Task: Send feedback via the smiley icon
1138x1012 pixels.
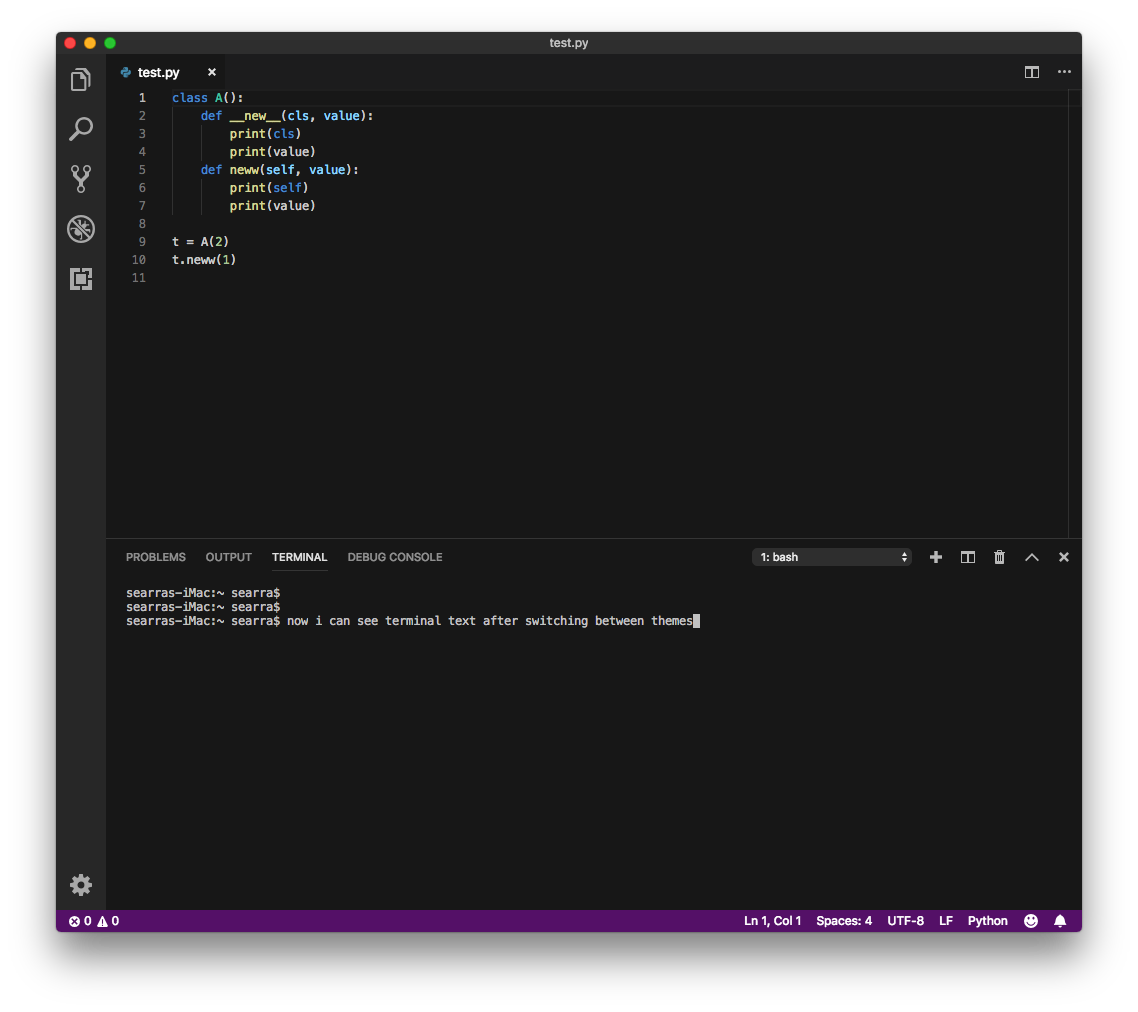Action: 1030,920
